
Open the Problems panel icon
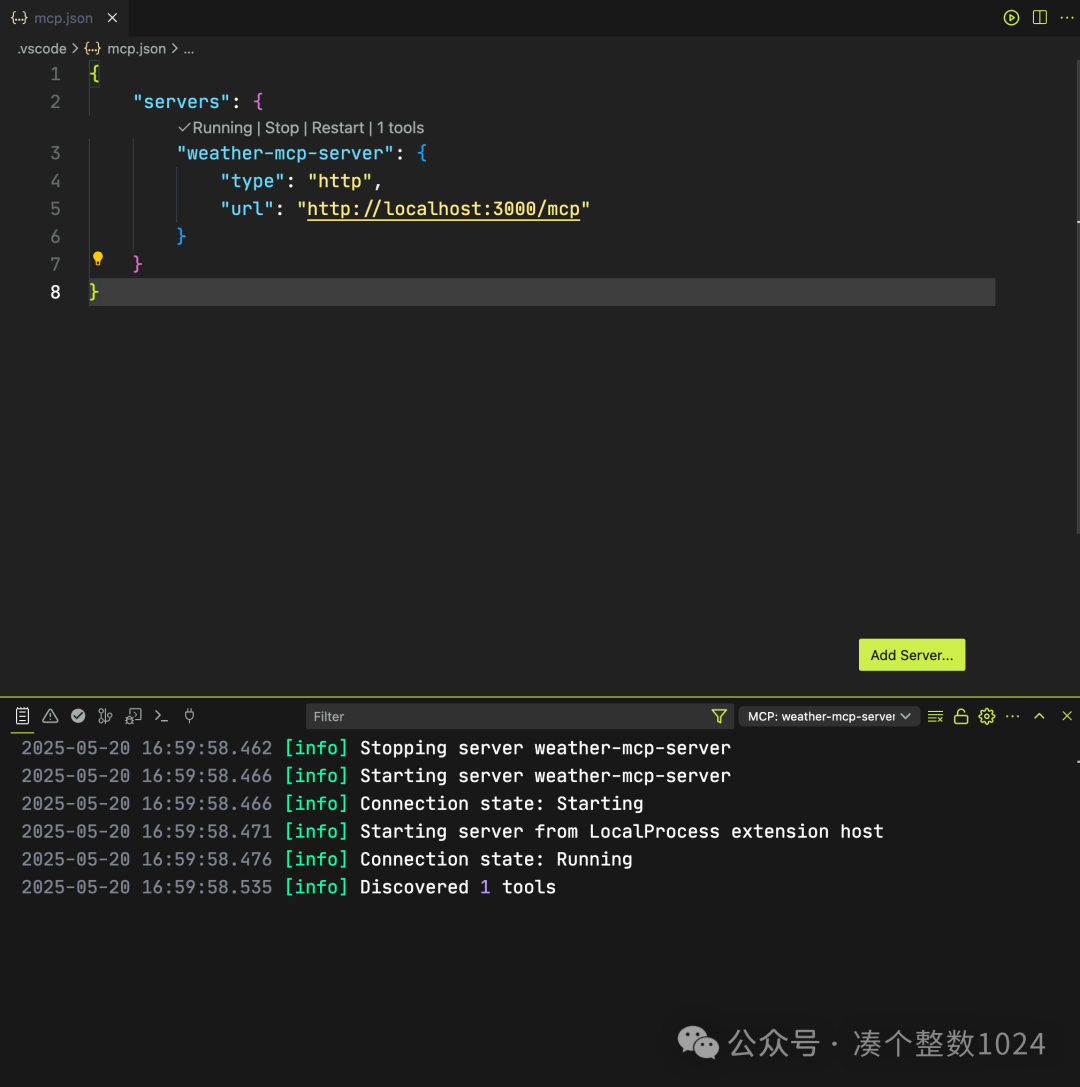click(49, 716)
